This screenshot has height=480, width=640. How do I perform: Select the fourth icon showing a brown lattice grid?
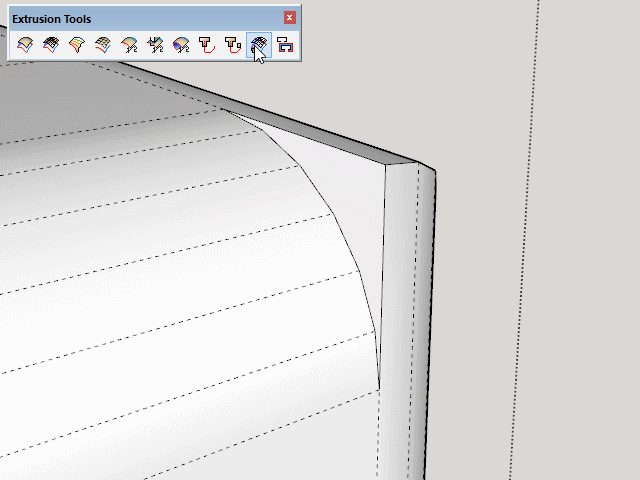[x=103, y=44]
